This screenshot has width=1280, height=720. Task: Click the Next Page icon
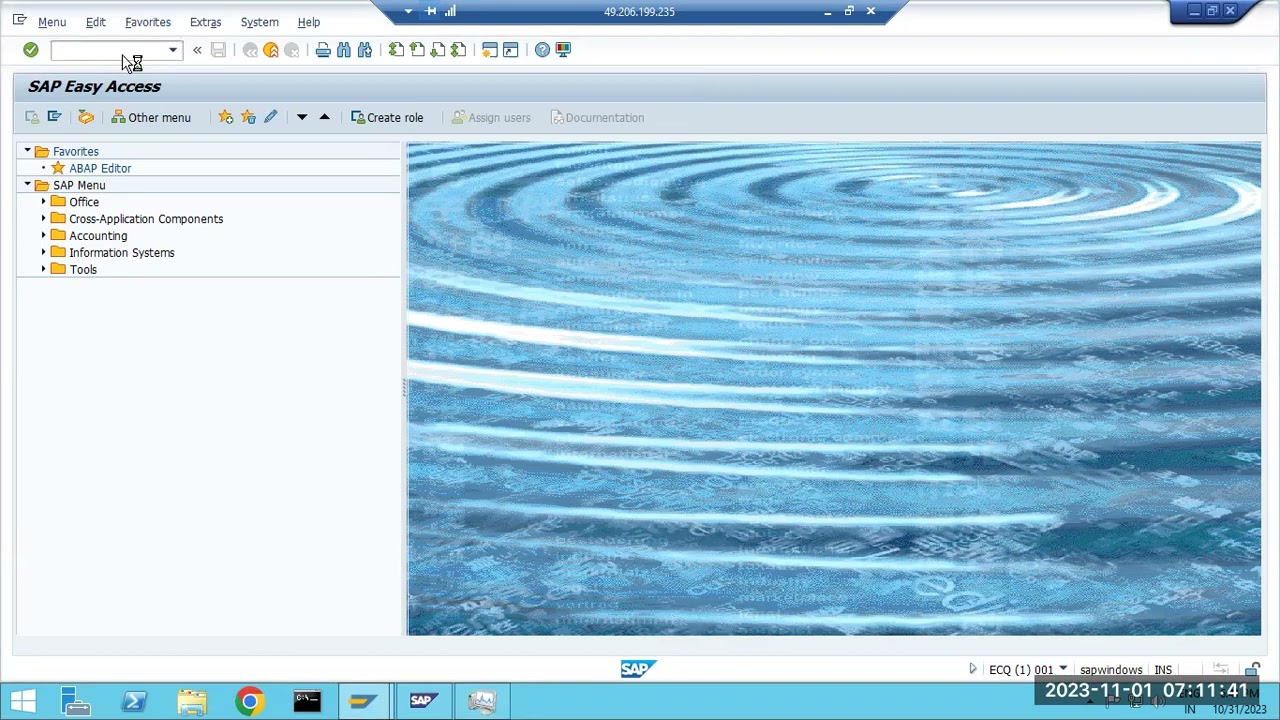point(438,50)
